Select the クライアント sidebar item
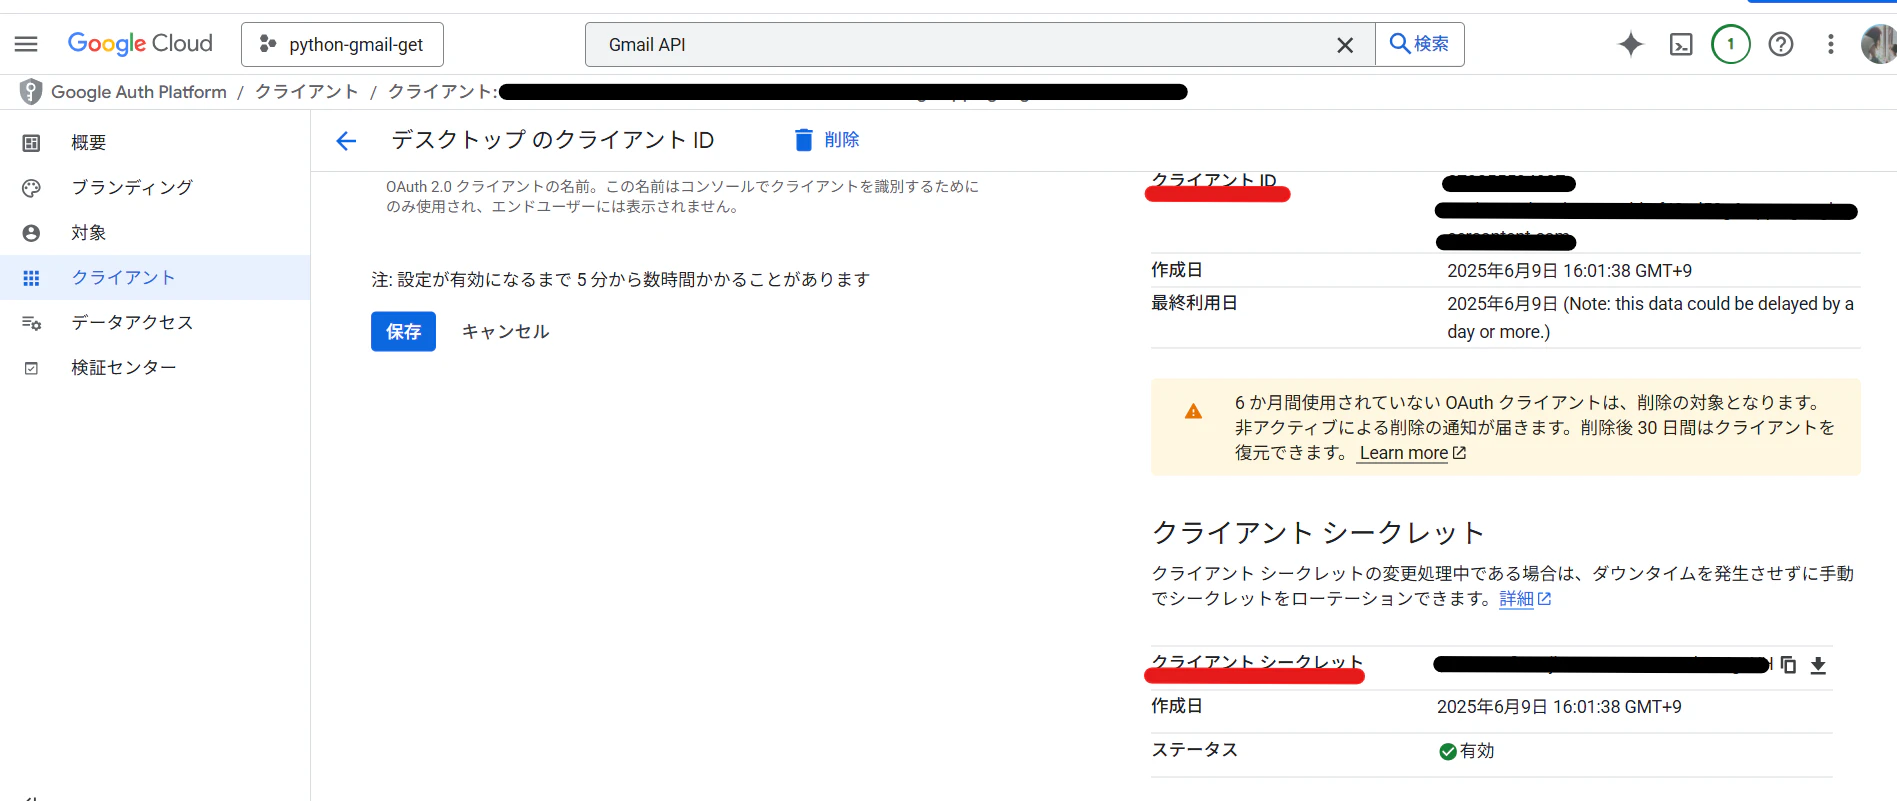 click(x=155, y=278)
